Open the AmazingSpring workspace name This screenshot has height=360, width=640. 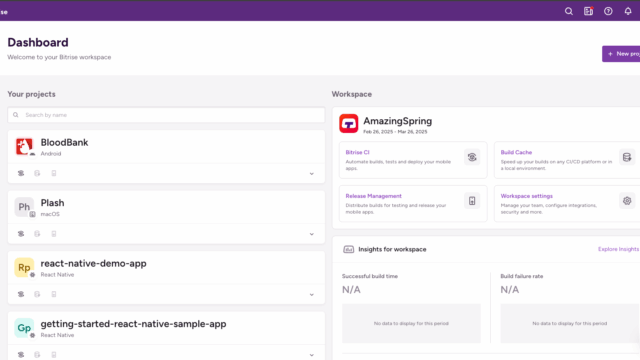398,121
